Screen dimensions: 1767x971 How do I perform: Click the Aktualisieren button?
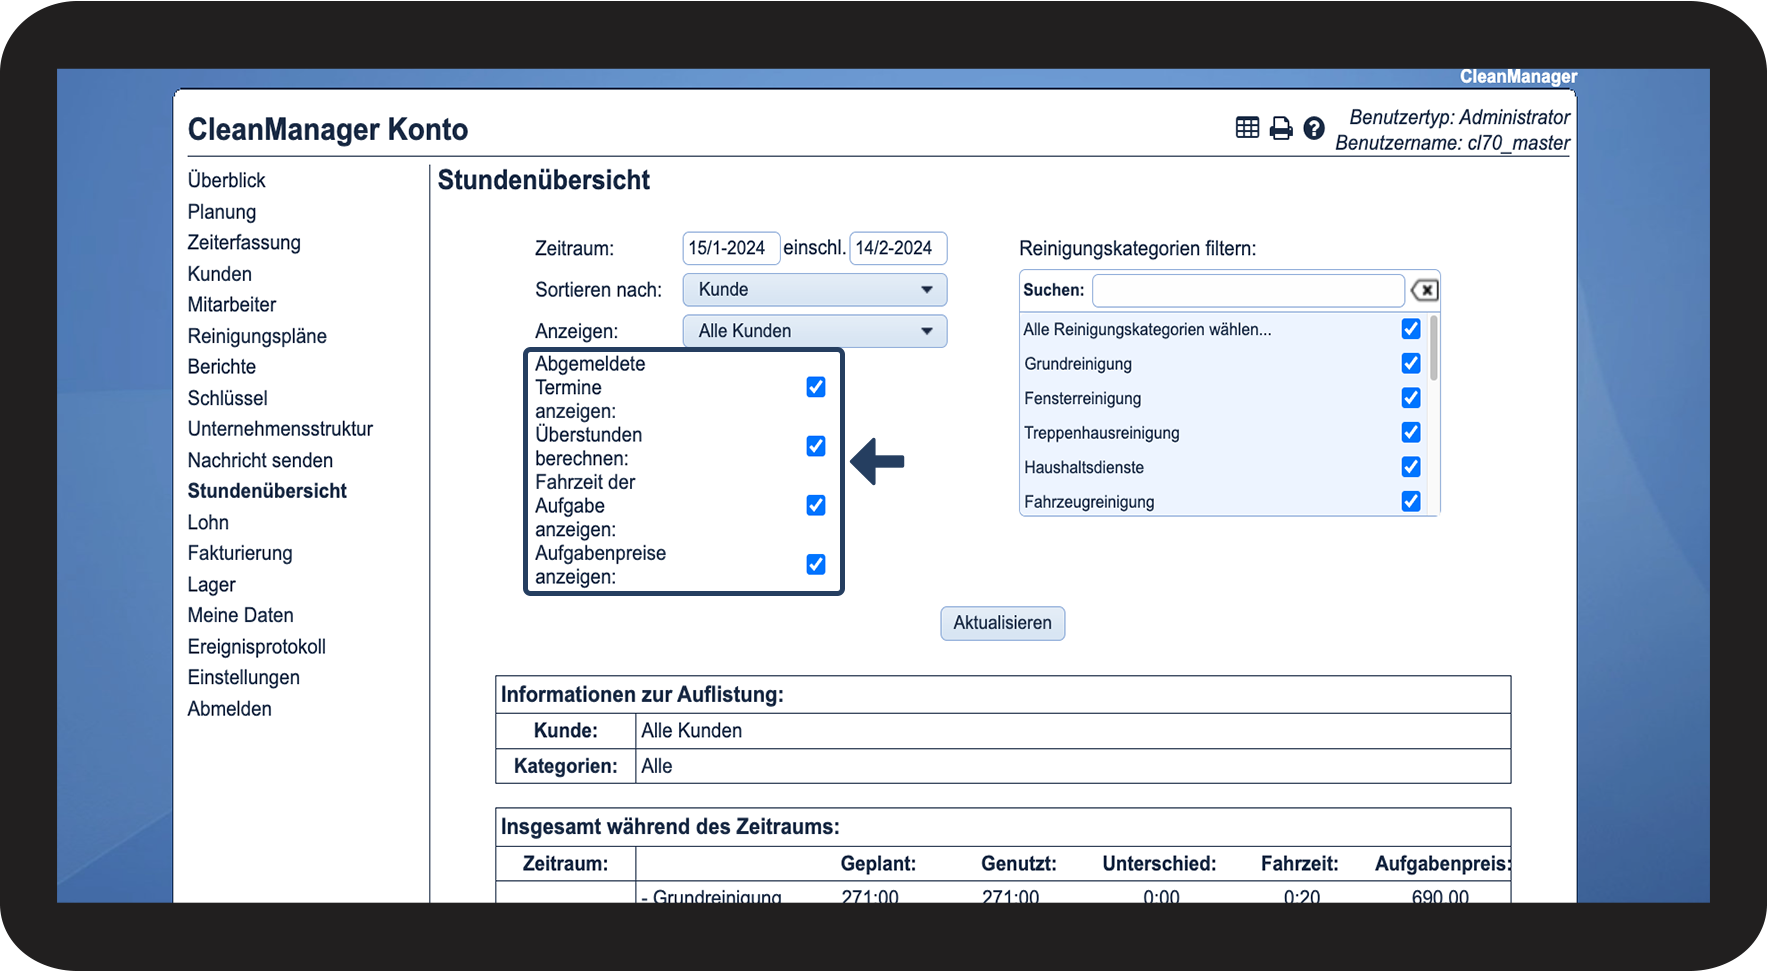pyautogui.click(x=1002, y=623)
